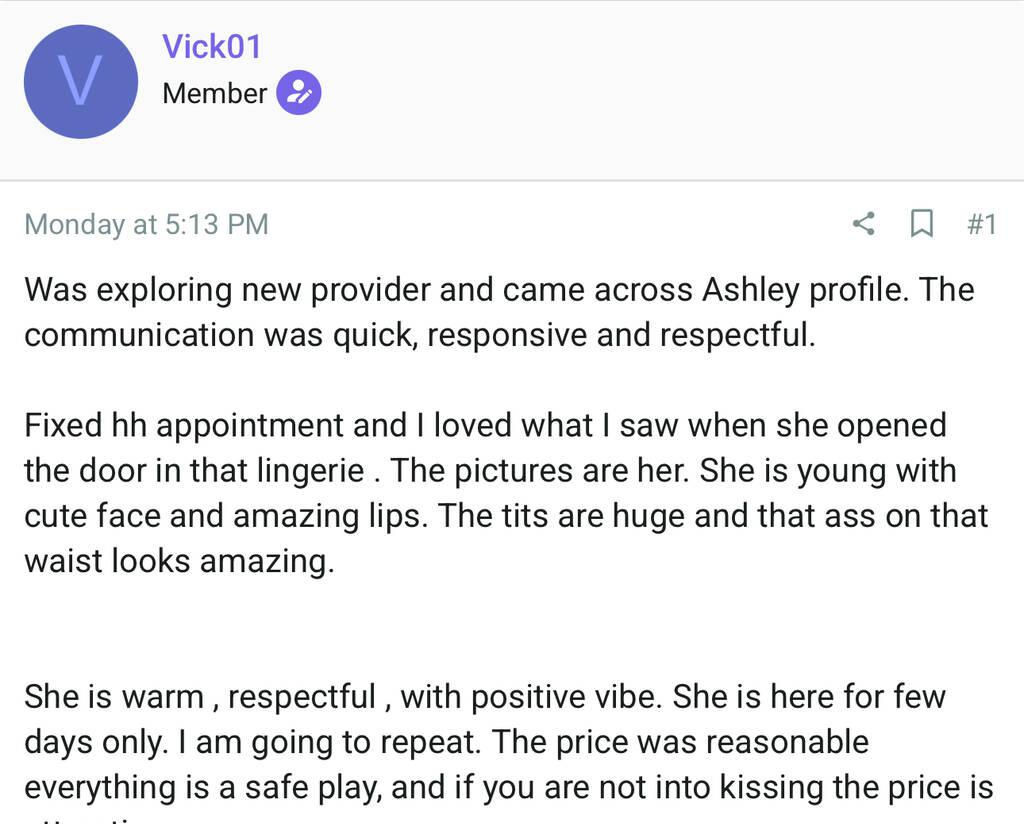Image resolution: width=1024 pixels, height=824 pixels.
Task: Click the word "Ashley" in the post
Action: [751, 290]
